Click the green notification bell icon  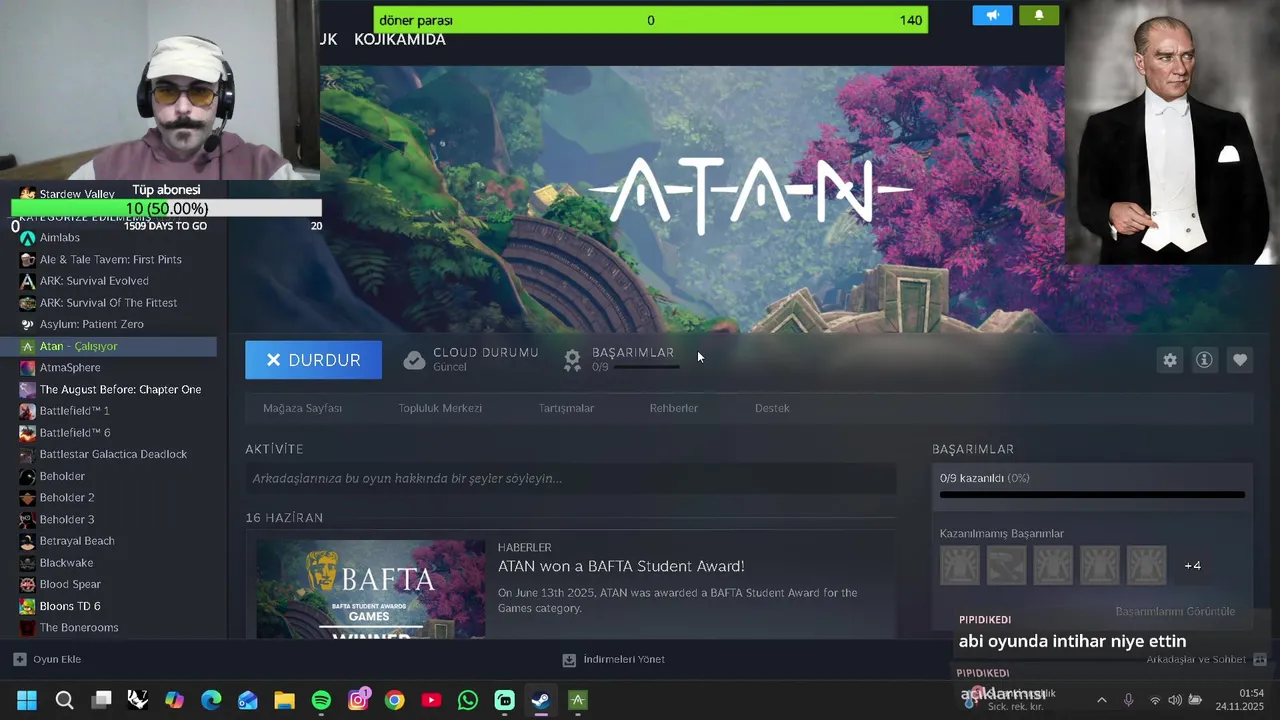1039,15
